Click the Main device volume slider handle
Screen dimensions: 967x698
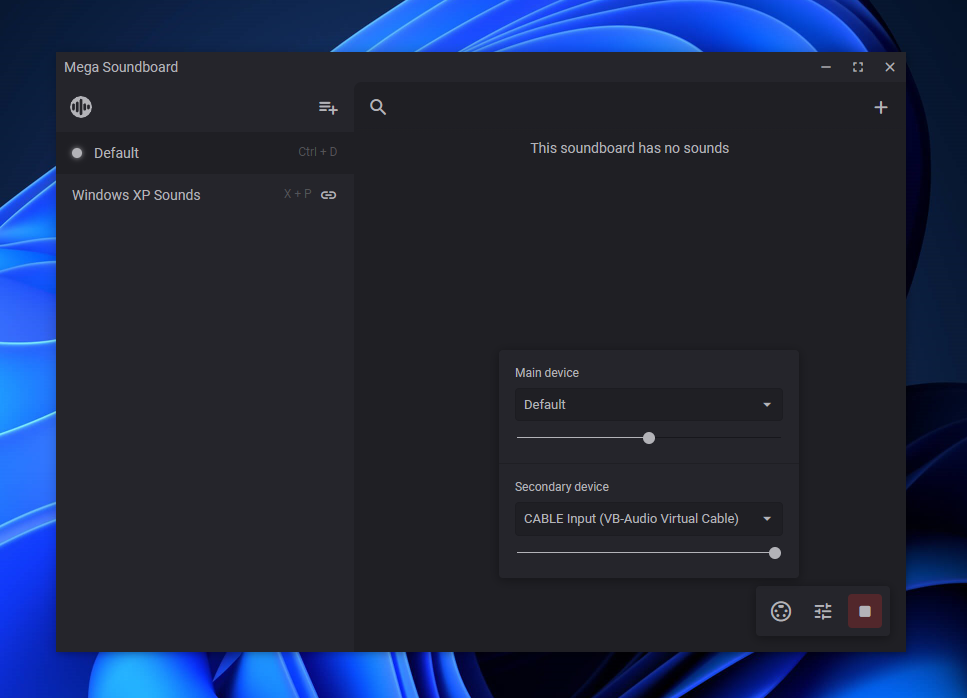pos(649,438)
